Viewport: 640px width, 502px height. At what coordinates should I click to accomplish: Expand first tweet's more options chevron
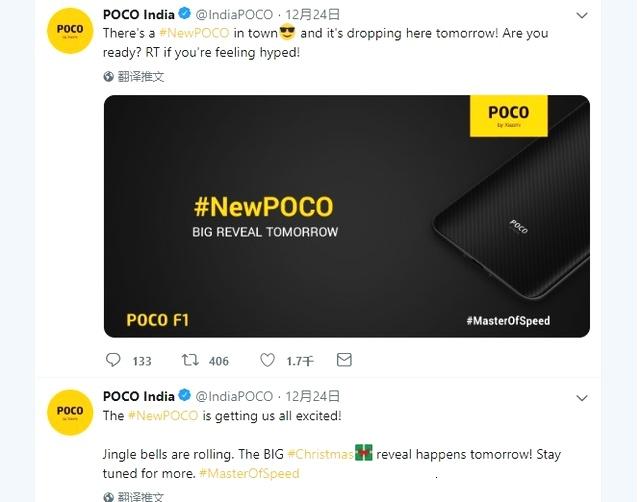tap(580, 15)
